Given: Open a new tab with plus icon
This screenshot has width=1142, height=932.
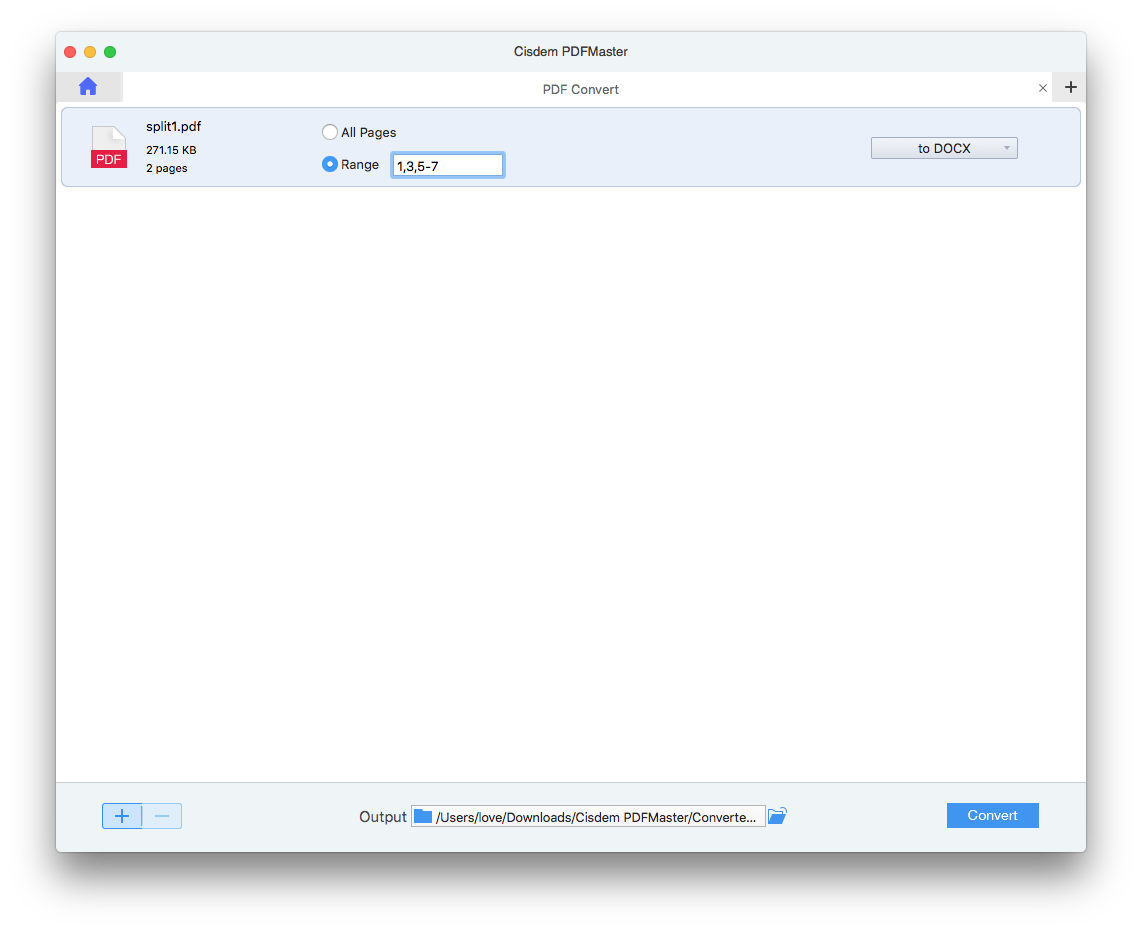Looking at the screenshot, I should pyautogui.click(x=1070, y=87).
